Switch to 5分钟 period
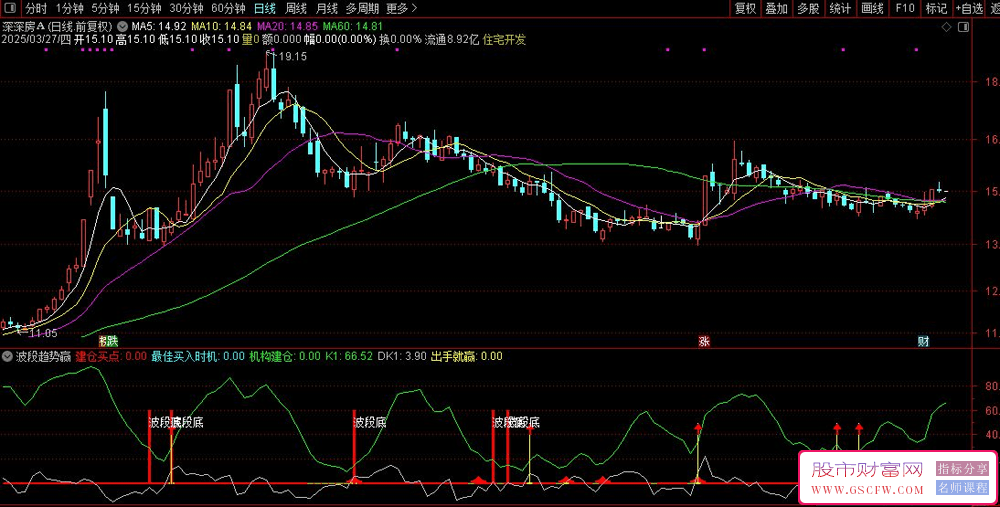The image size is (1000, 507). coord(105,8)
